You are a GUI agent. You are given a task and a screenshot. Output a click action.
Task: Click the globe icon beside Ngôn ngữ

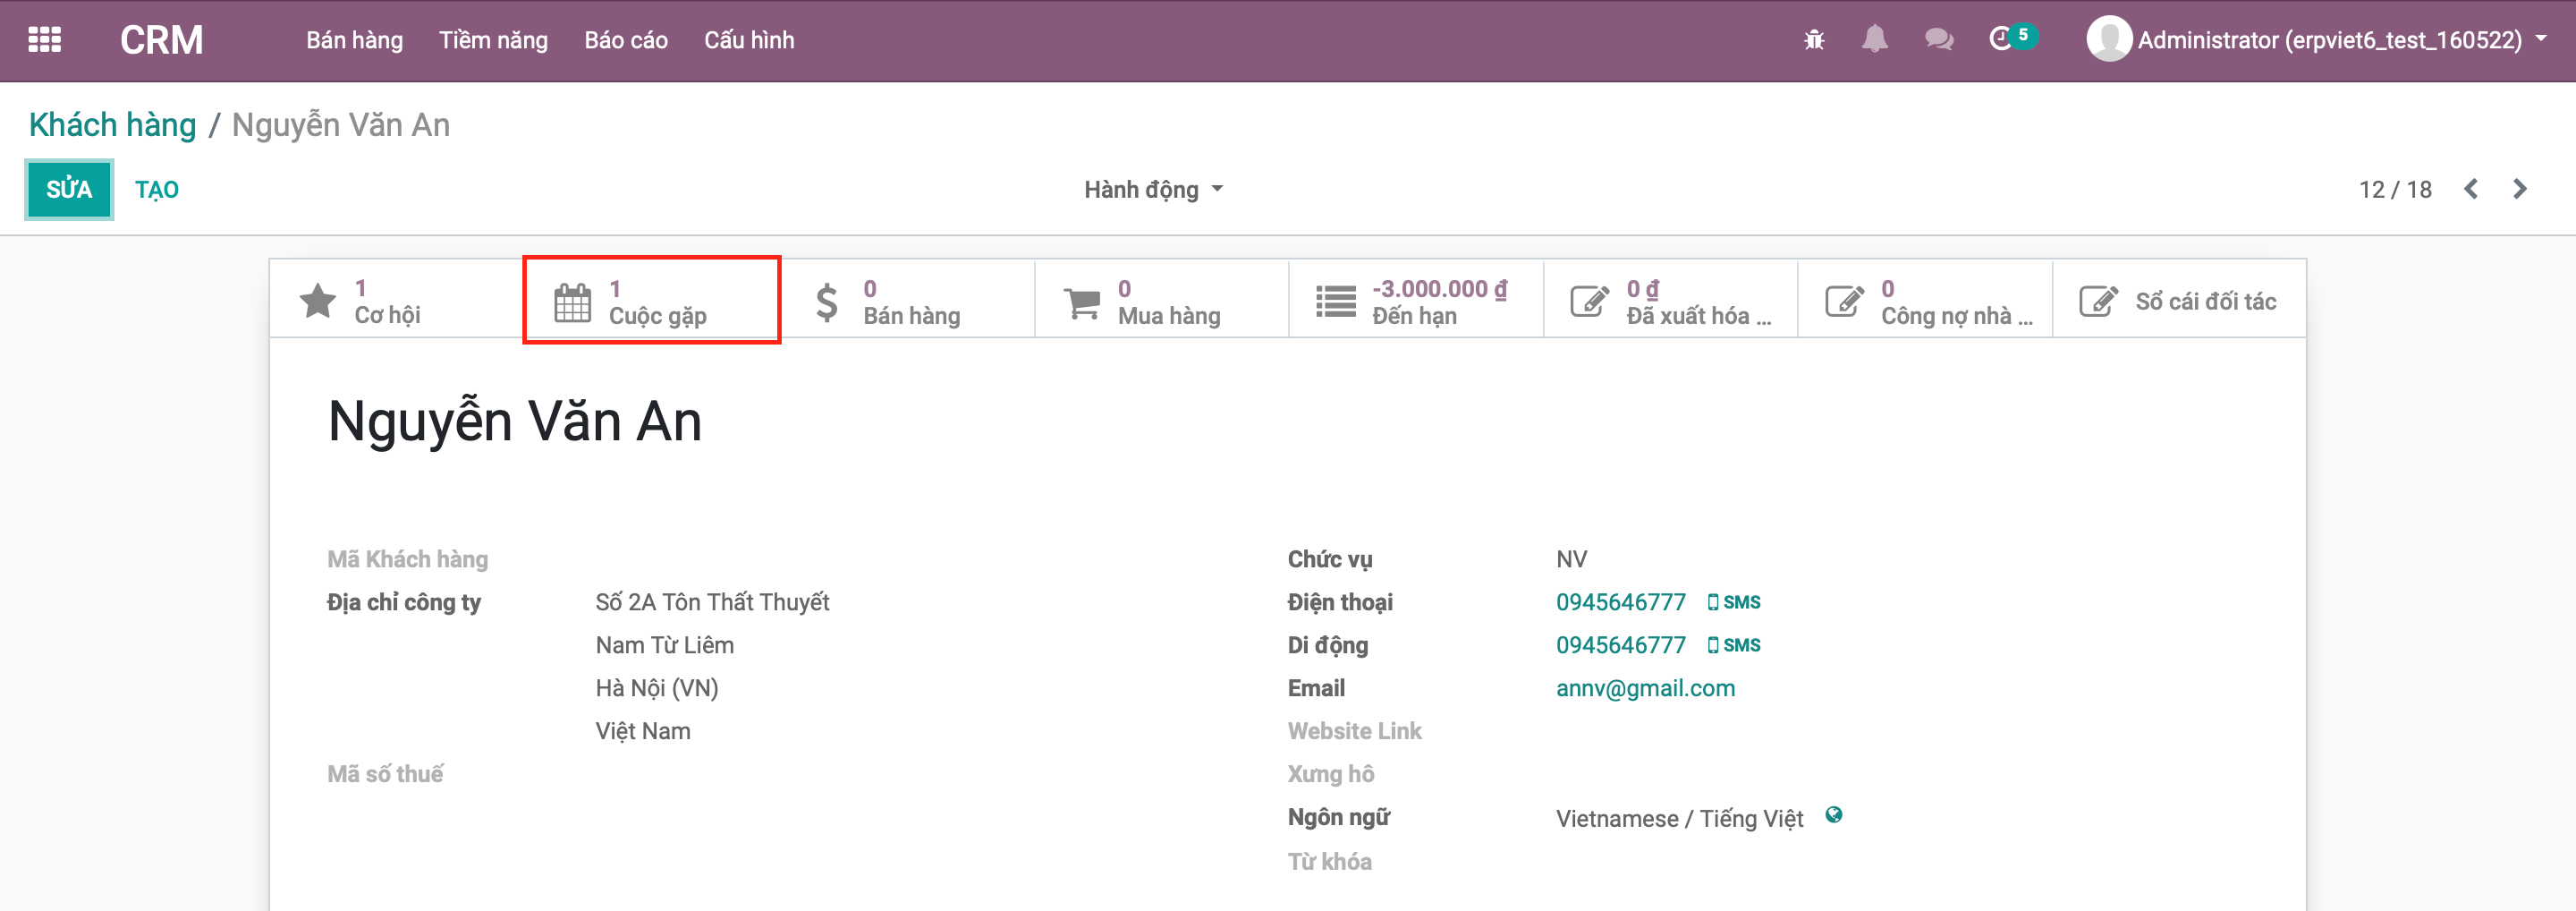click(1834, 815)
